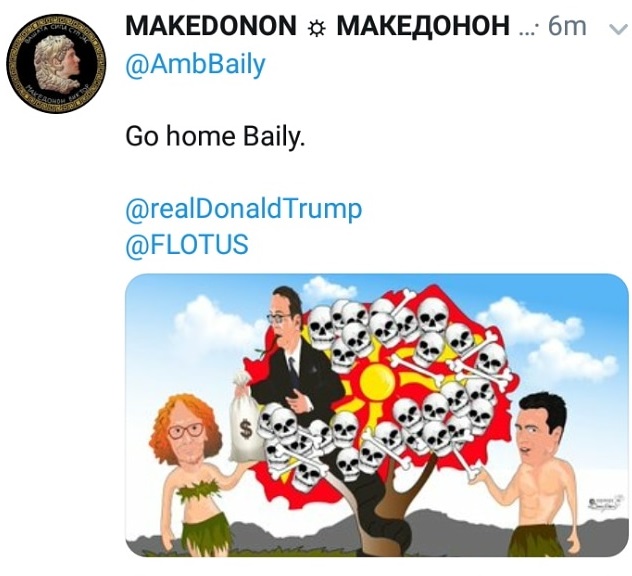Click the yellow sun emblem in cartoon
632x576 pixels.
click(x=377, y=383)
